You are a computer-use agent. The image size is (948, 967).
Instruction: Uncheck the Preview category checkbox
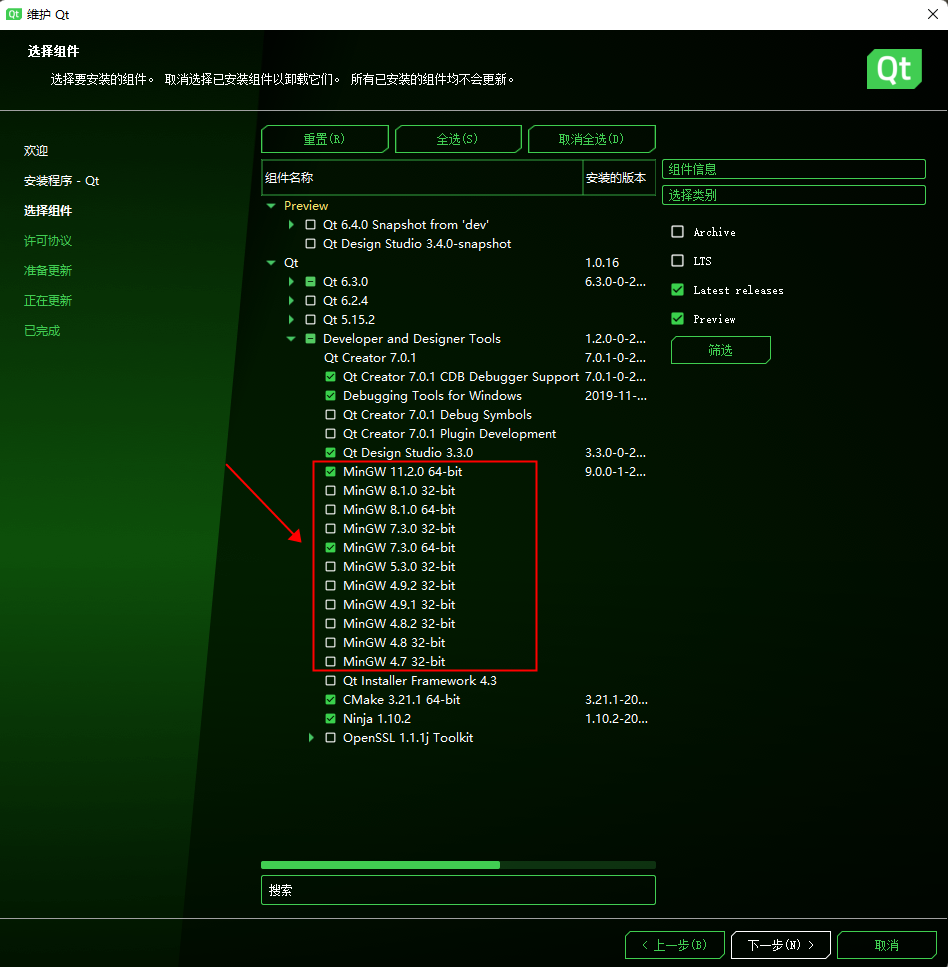677,319
